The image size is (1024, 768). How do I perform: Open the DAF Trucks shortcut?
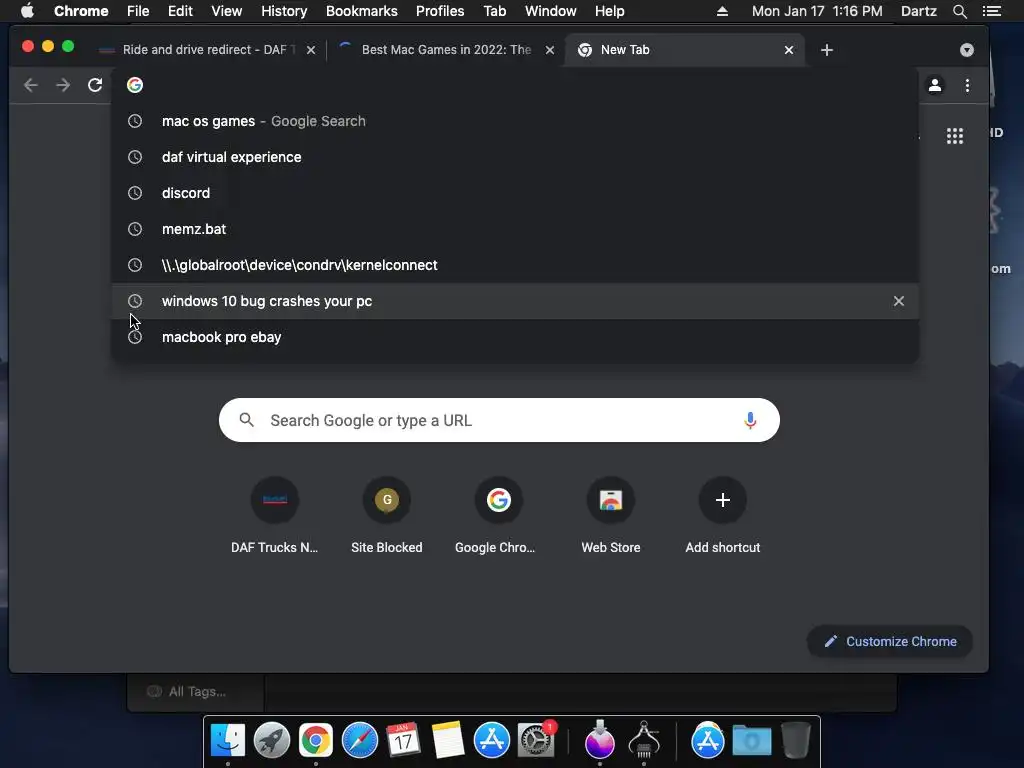click(274, 516)
